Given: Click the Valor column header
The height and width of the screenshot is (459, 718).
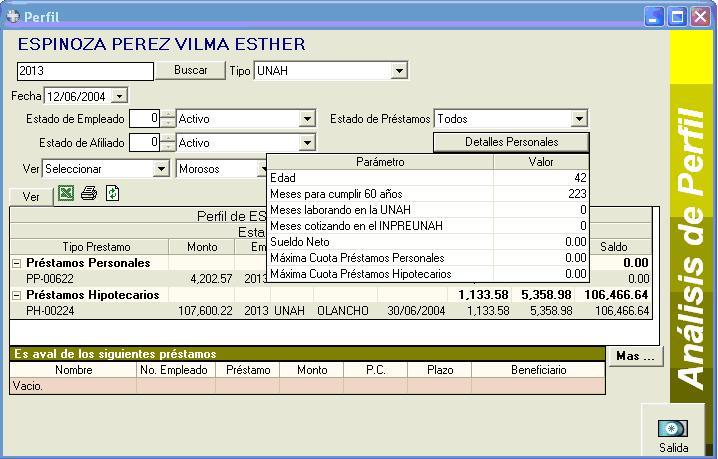Looking at the screenshot, I should [x=541, y=162].
